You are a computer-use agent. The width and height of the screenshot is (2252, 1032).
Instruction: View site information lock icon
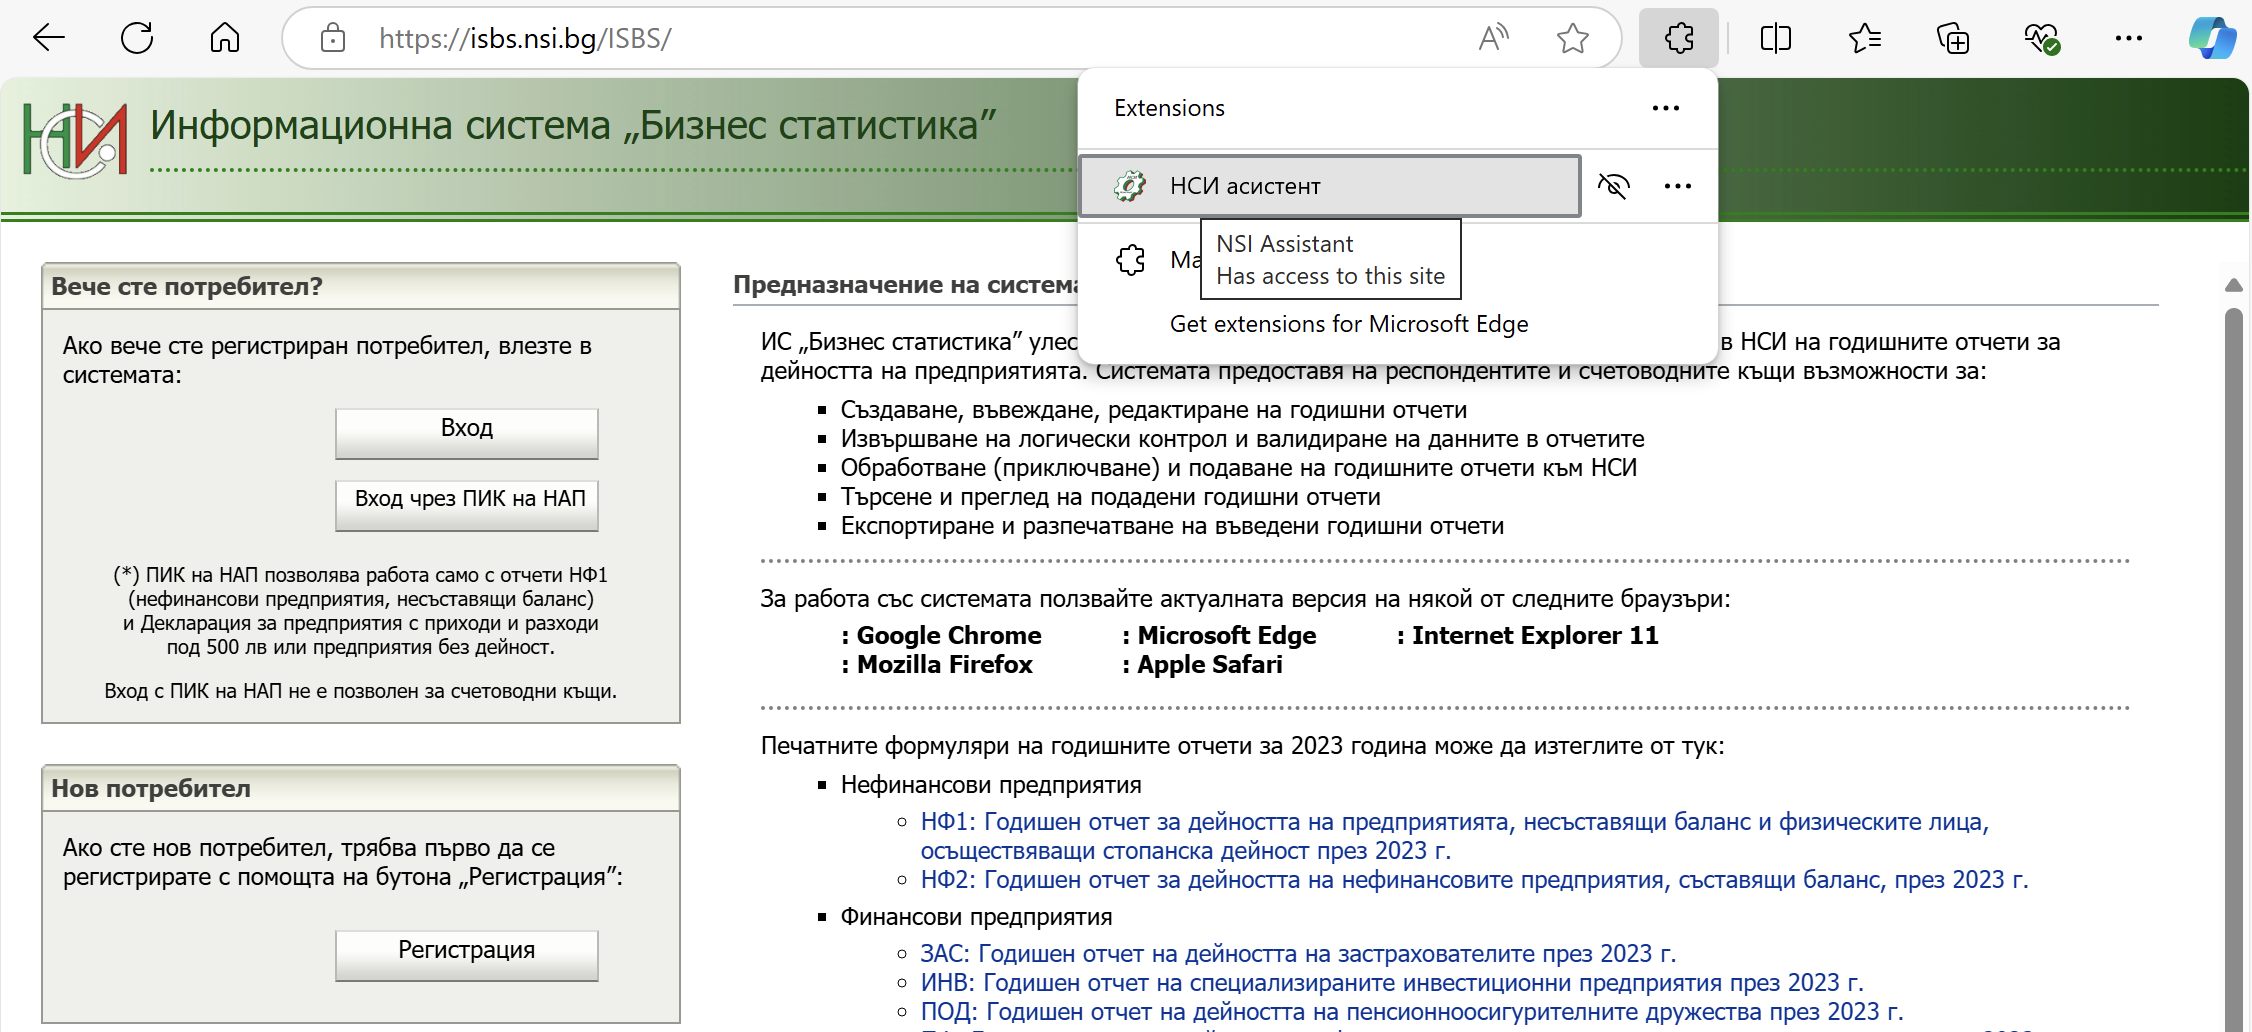[333, 39]
